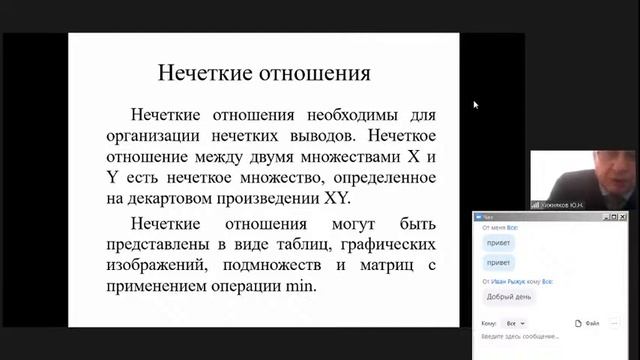Minimize the chat window

(606, 217)
